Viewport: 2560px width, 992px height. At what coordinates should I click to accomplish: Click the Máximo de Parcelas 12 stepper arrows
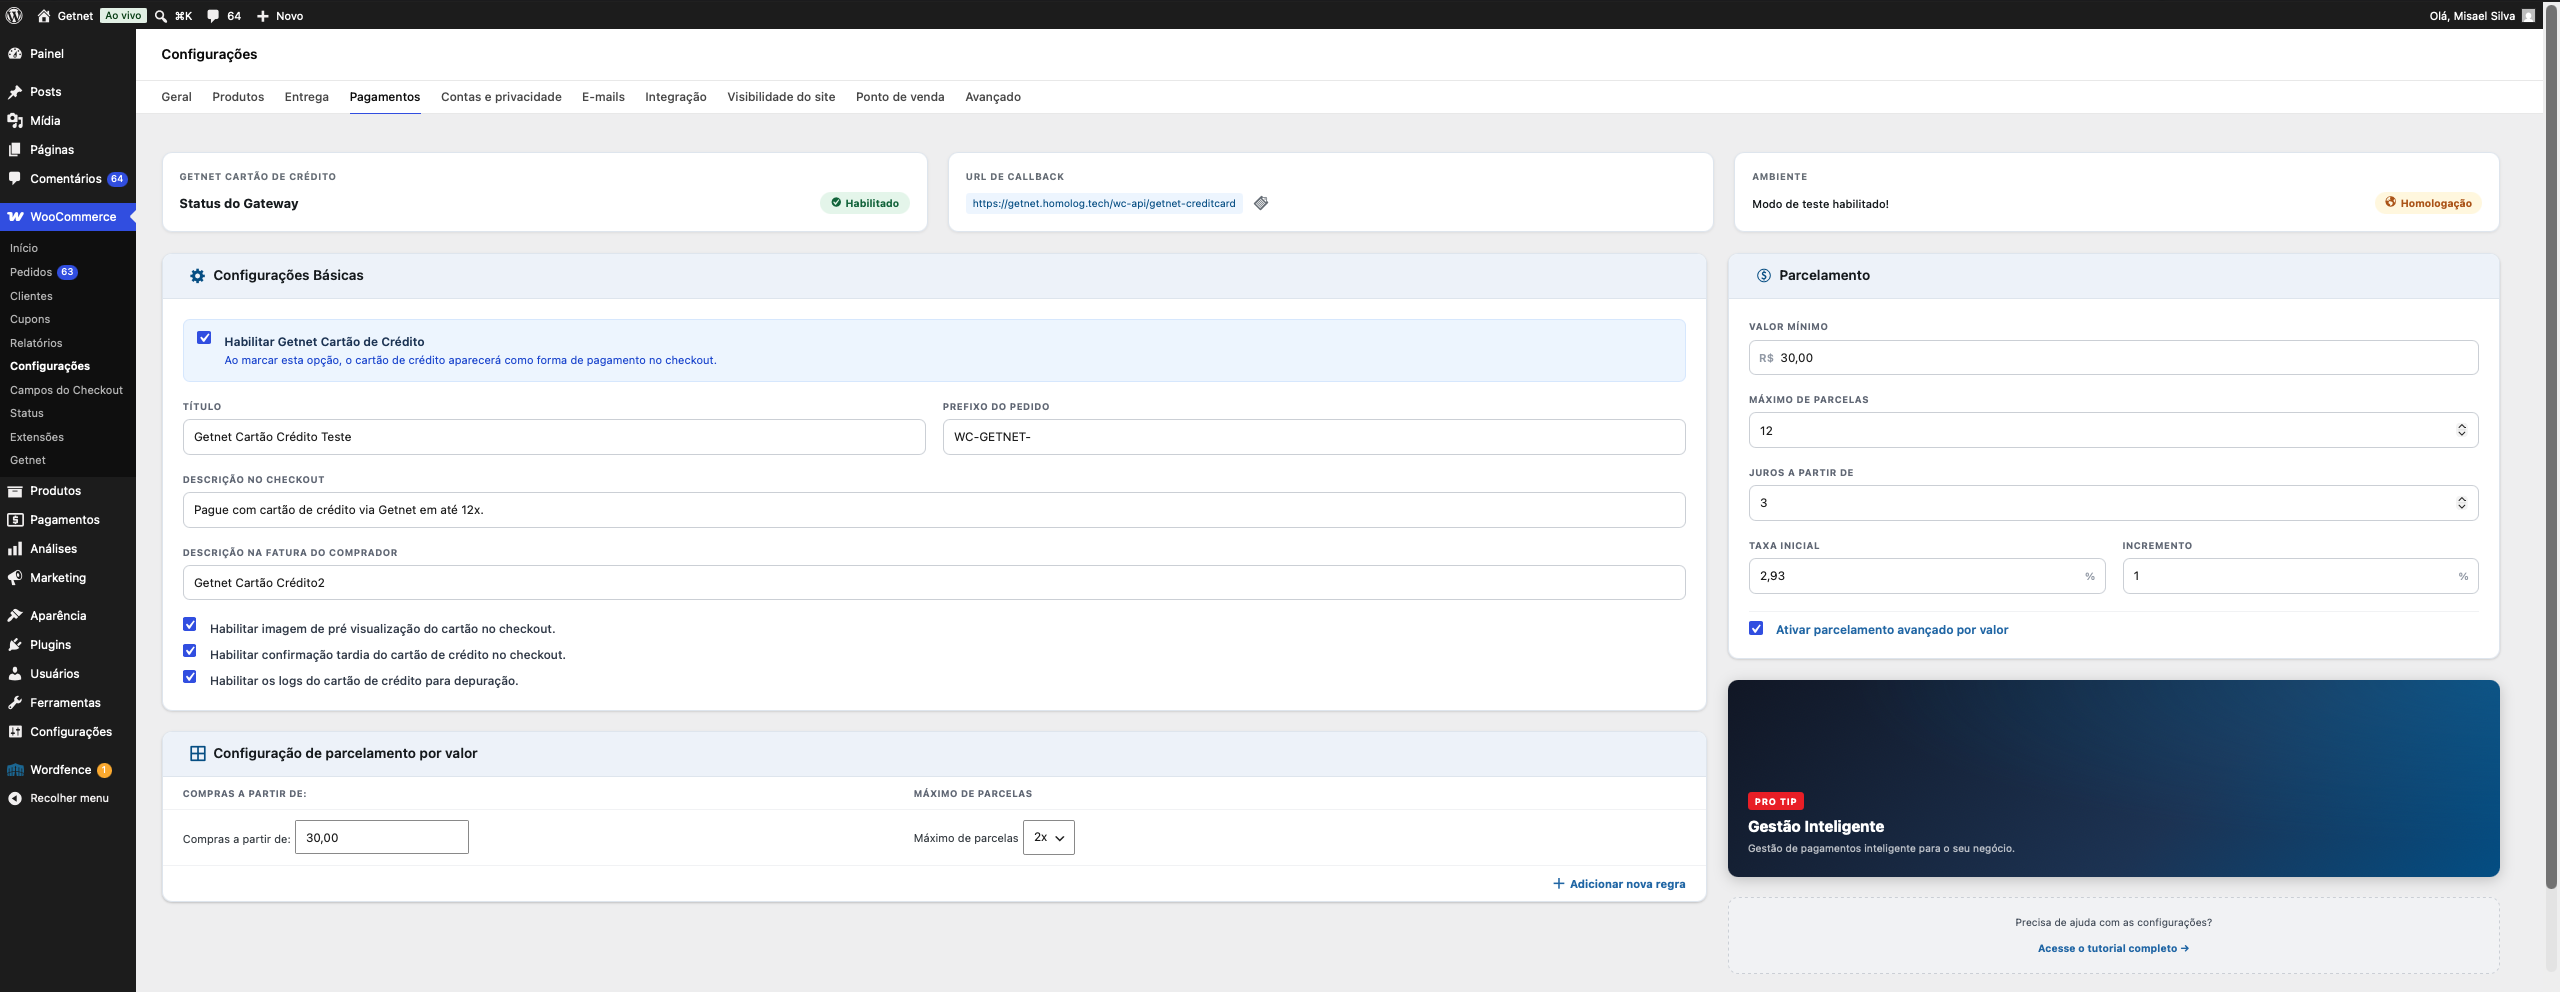2462,431
